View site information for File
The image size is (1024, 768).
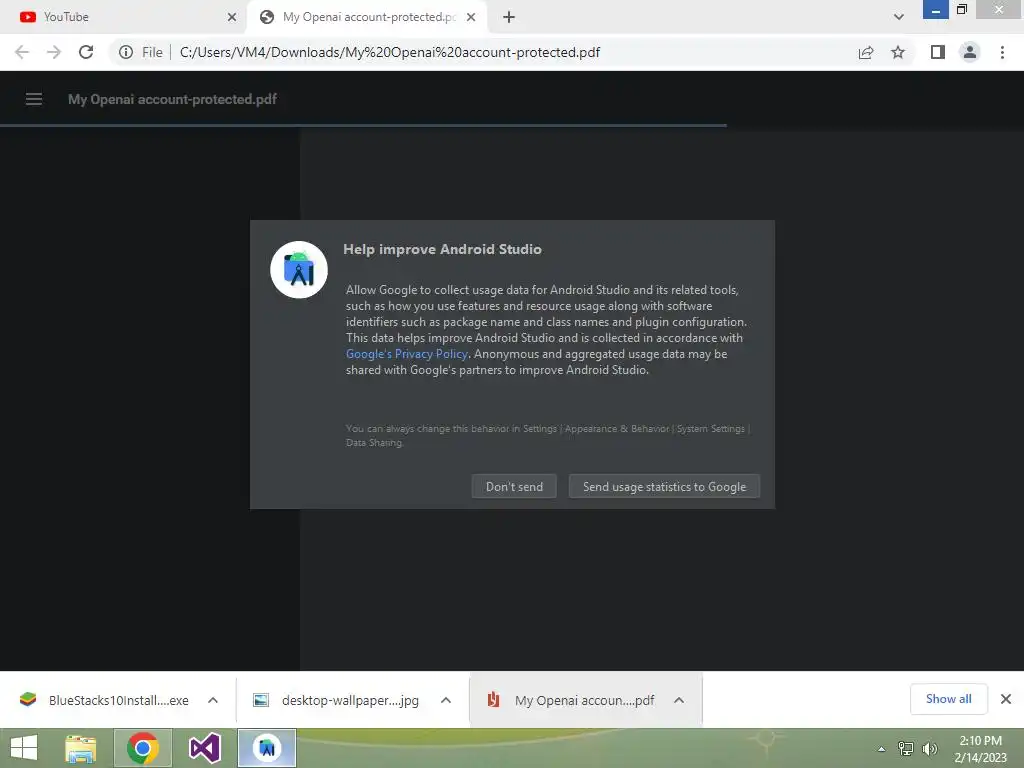click(x=140, y=52)
